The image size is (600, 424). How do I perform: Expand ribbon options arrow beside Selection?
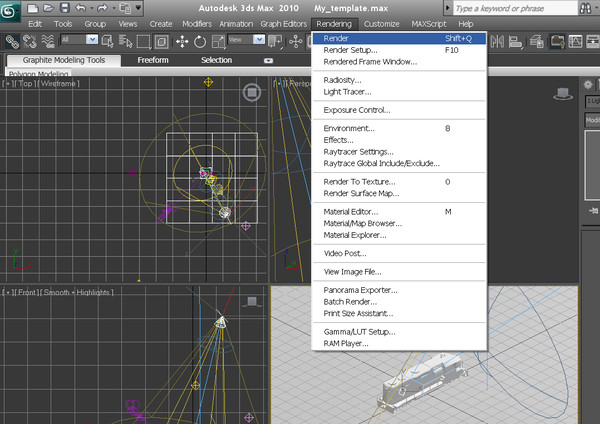(x=268, y=60)
